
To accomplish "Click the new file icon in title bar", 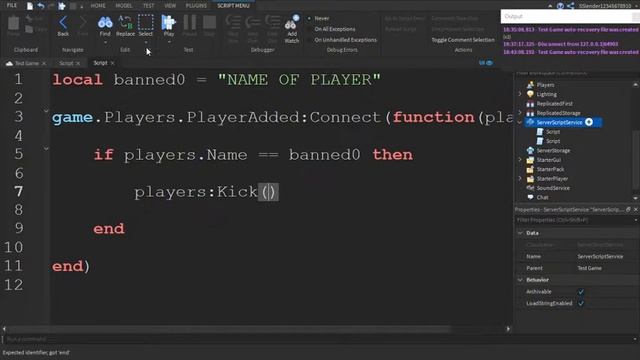I will pos(29,6).
